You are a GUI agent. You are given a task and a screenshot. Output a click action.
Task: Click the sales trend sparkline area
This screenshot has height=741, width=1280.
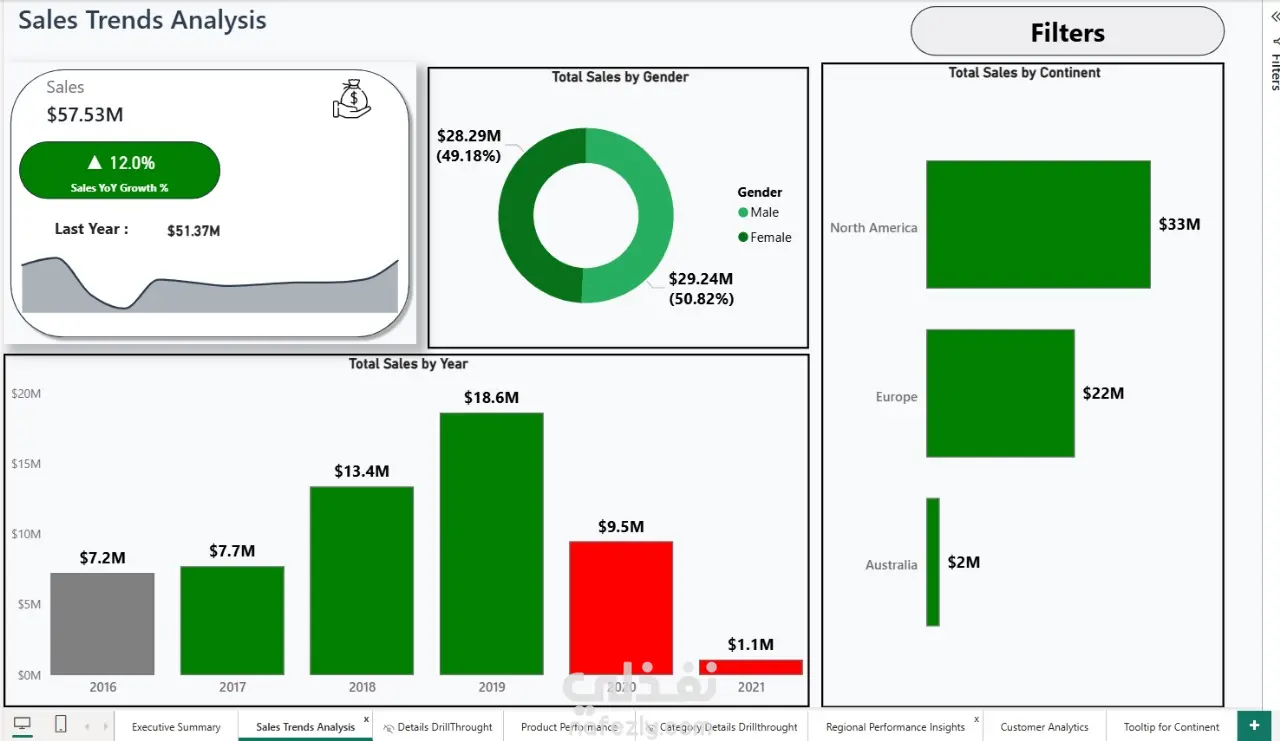(210, 285)
